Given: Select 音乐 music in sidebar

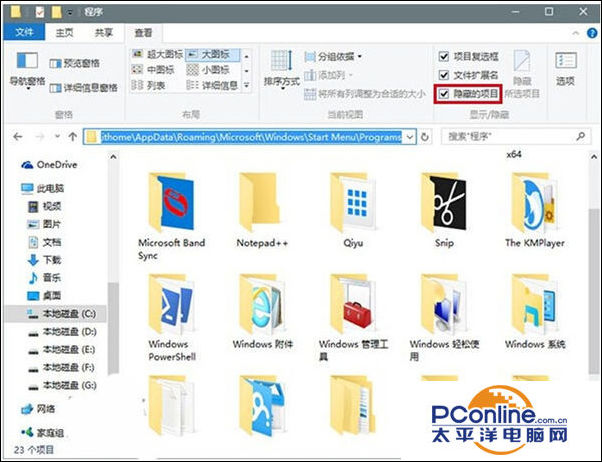Looking at the screenshot, I should click(x=45, y=278).
